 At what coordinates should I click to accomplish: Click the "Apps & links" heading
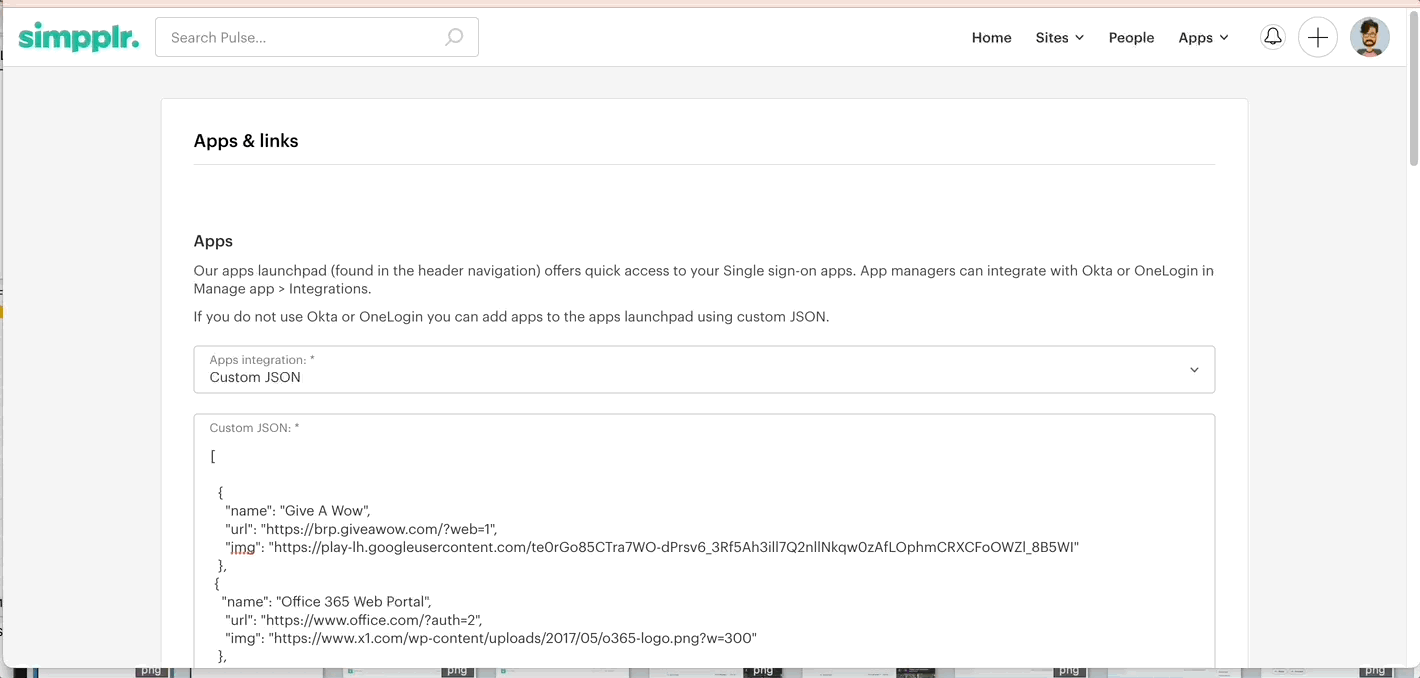(246, 141)
